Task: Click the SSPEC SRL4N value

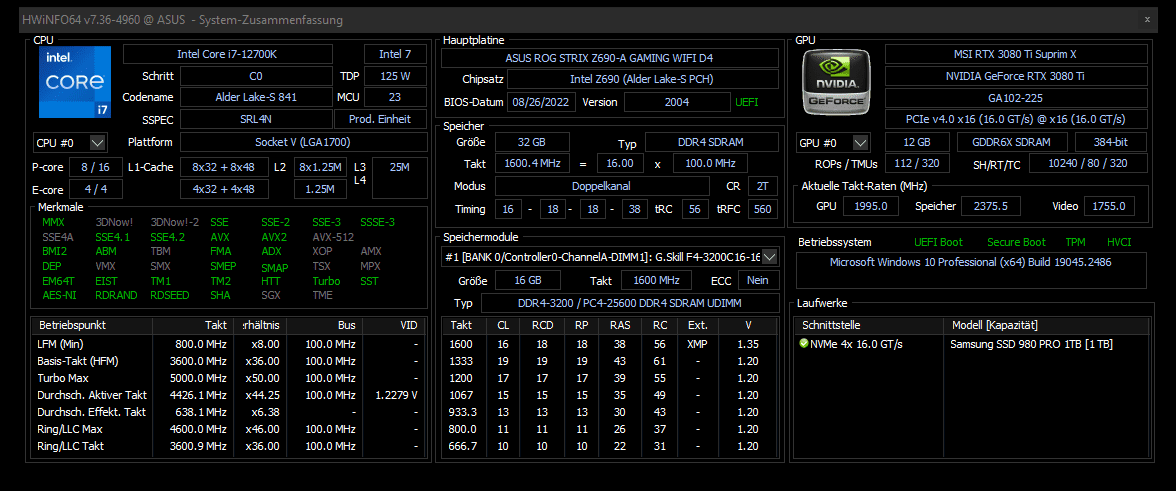Action: pos(256,119)
